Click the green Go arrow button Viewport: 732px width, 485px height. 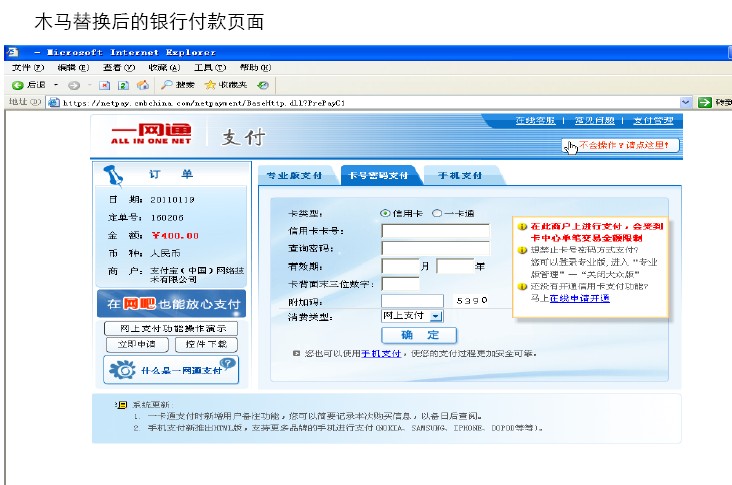tap(704, 102)
